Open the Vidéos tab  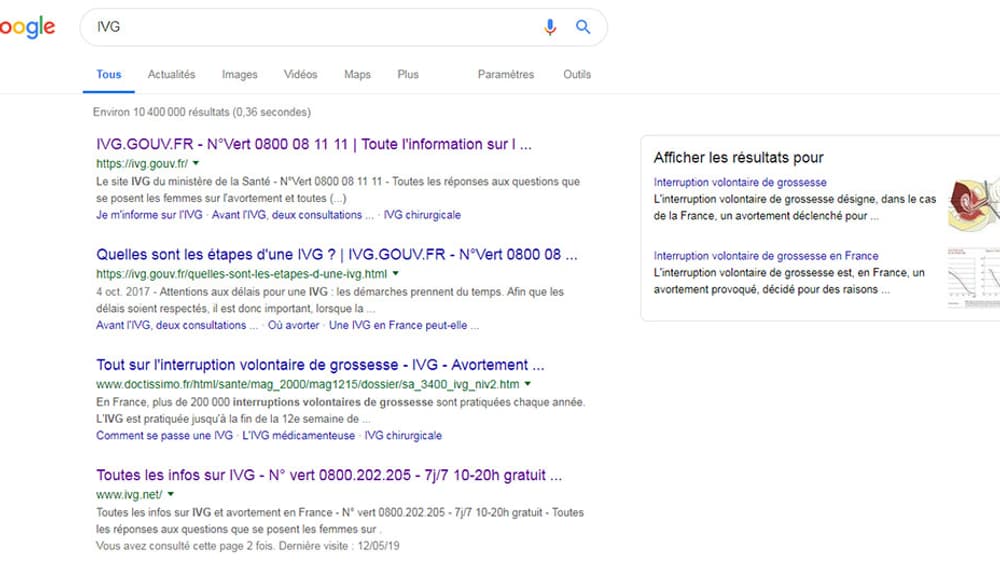300,74
